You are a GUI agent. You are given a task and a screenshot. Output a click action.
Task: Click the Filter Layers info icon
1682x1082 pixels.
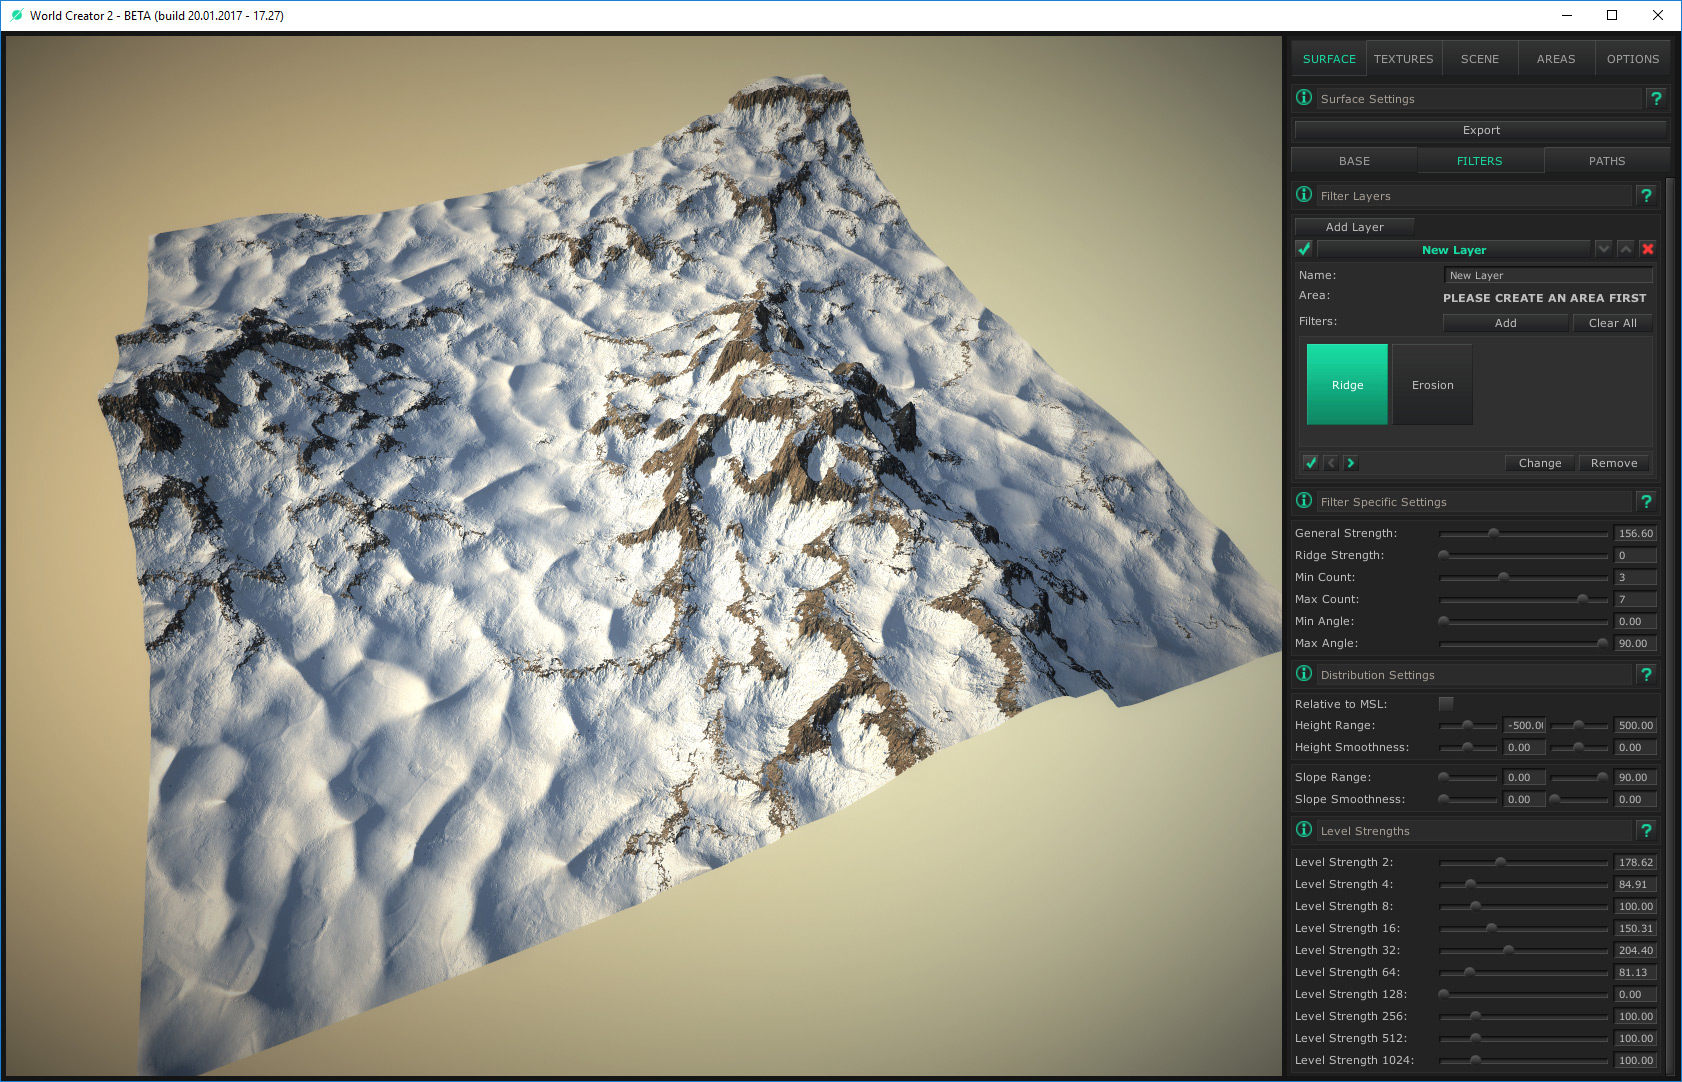point(1304,195)
